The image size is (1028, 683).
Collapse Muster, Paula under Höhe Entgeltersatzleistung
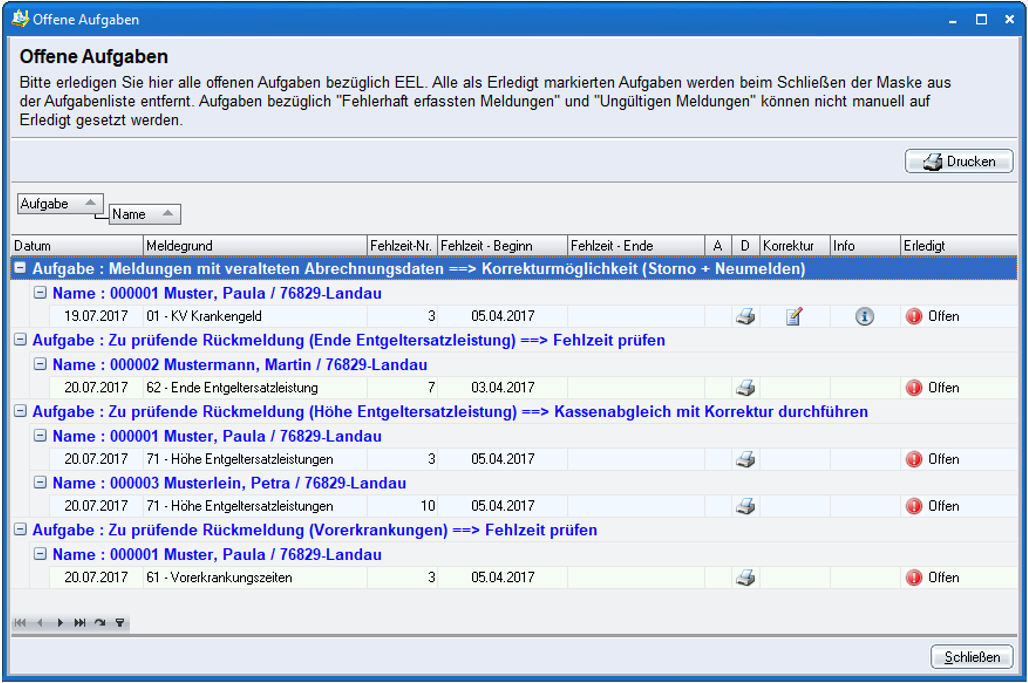pos(40,435)
